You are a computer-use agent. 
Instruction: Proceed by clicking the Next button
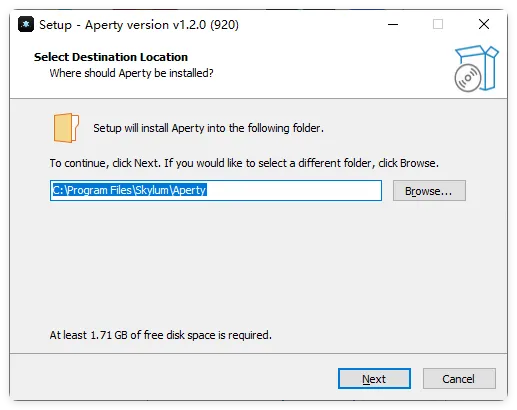coord(374,379)
